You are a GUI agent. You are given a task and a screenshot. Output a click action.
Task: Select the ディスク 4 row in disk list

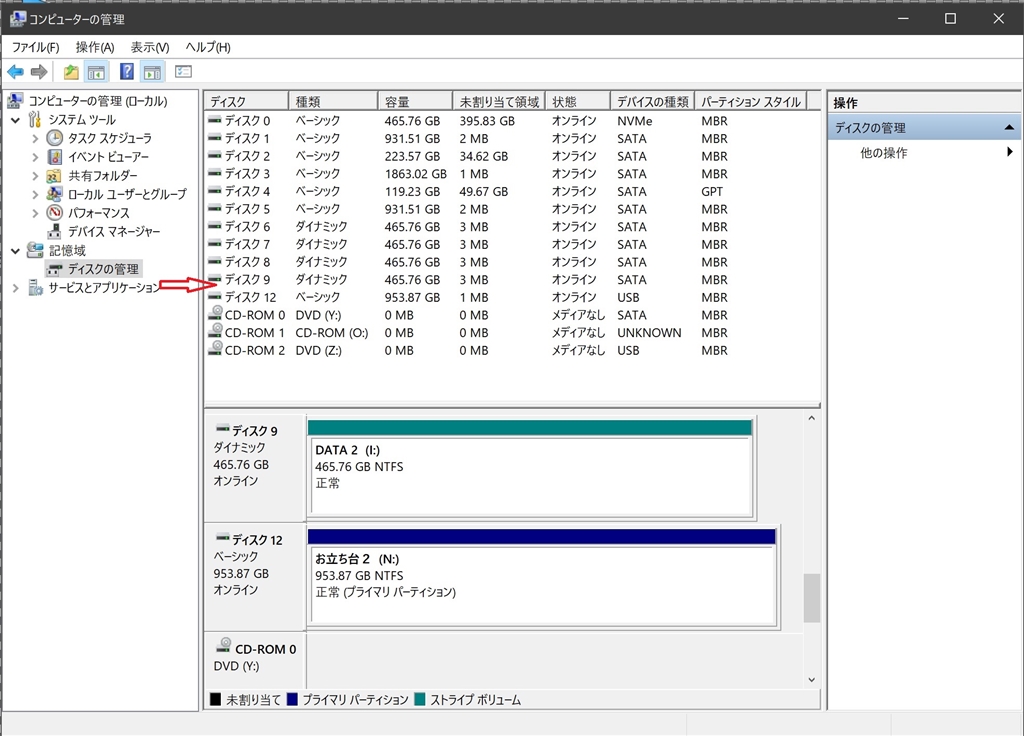click(x=246, y=191)
